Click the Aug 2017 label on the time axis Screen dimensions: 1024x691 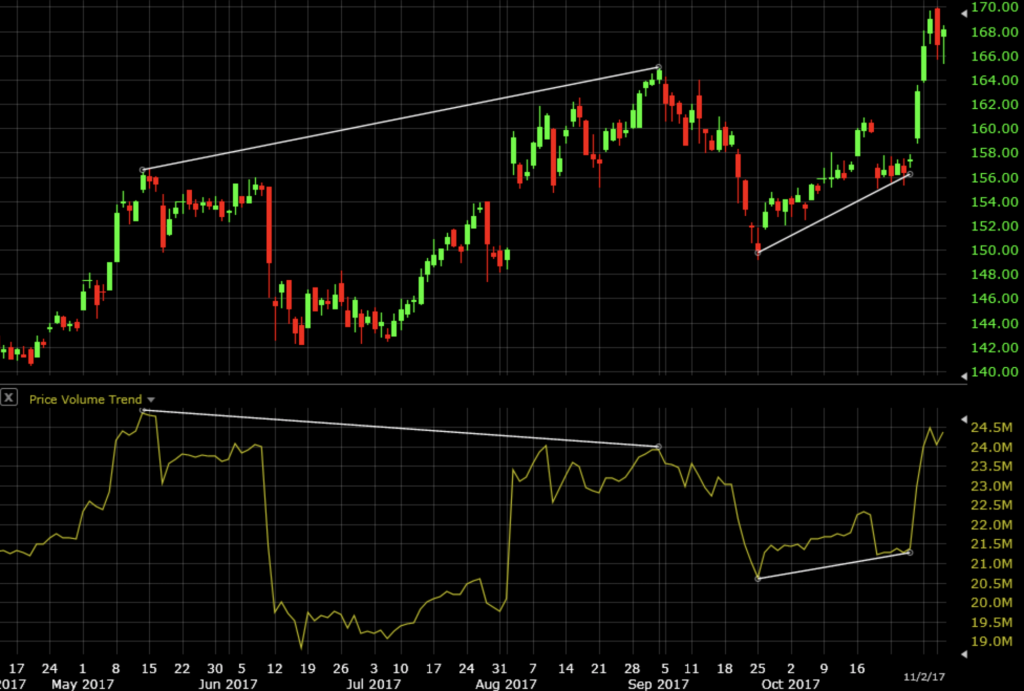pos(501,683)
